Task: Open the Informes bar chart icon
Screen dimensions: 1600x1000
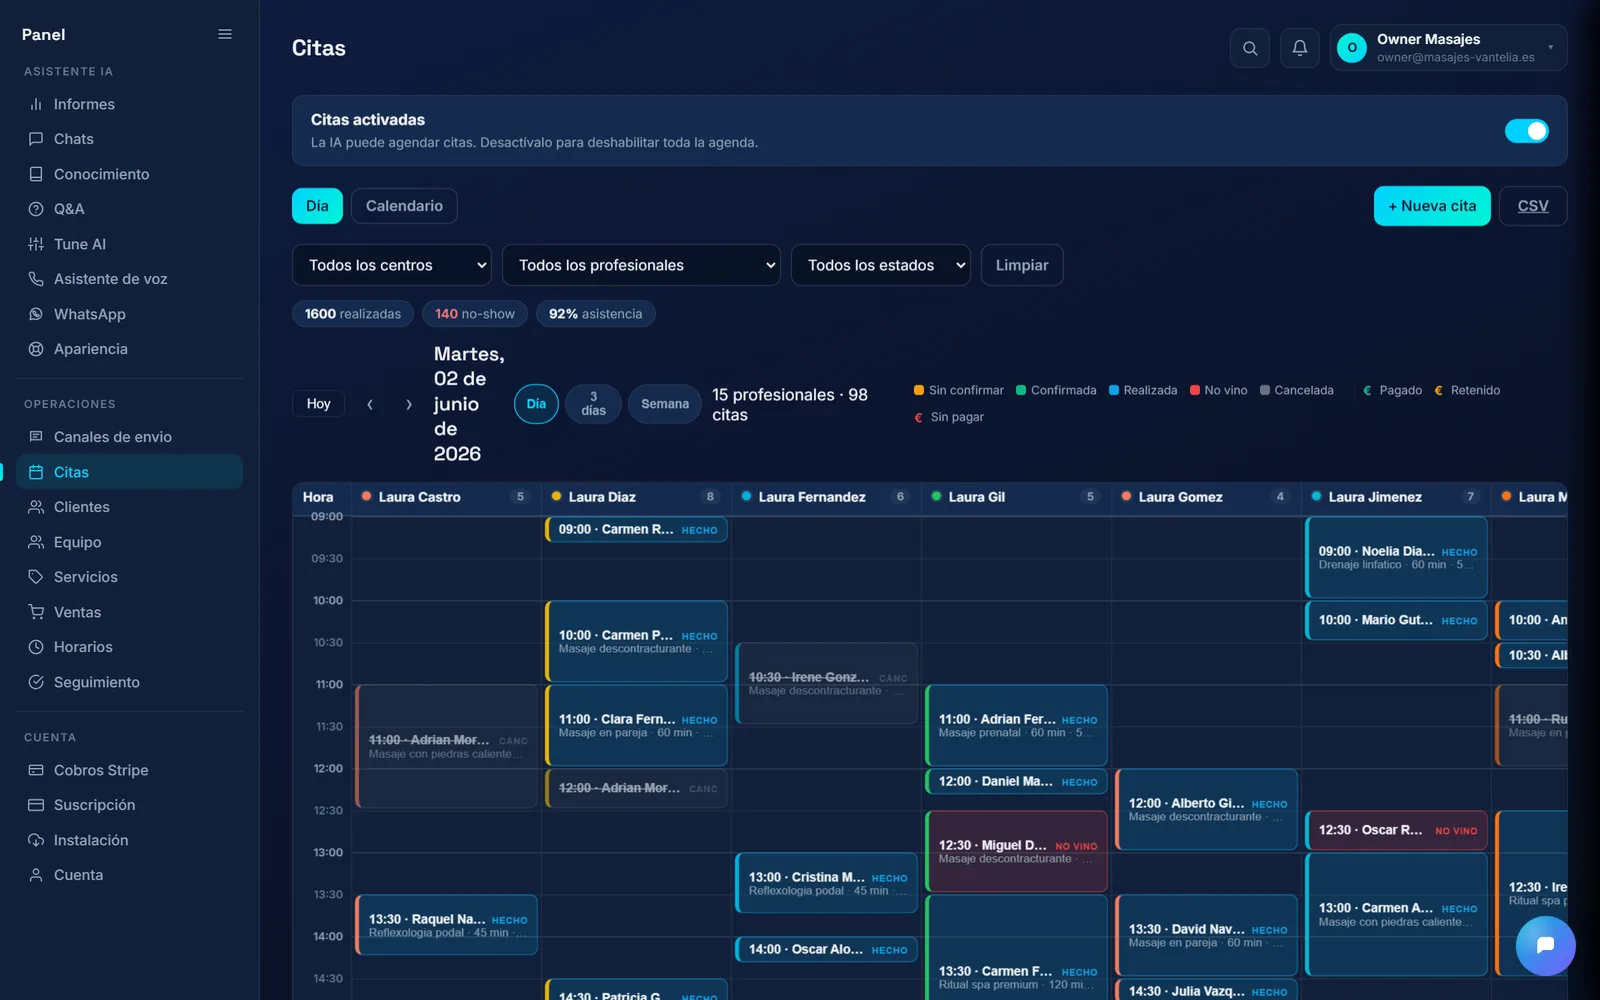Action: pos(36,104)
